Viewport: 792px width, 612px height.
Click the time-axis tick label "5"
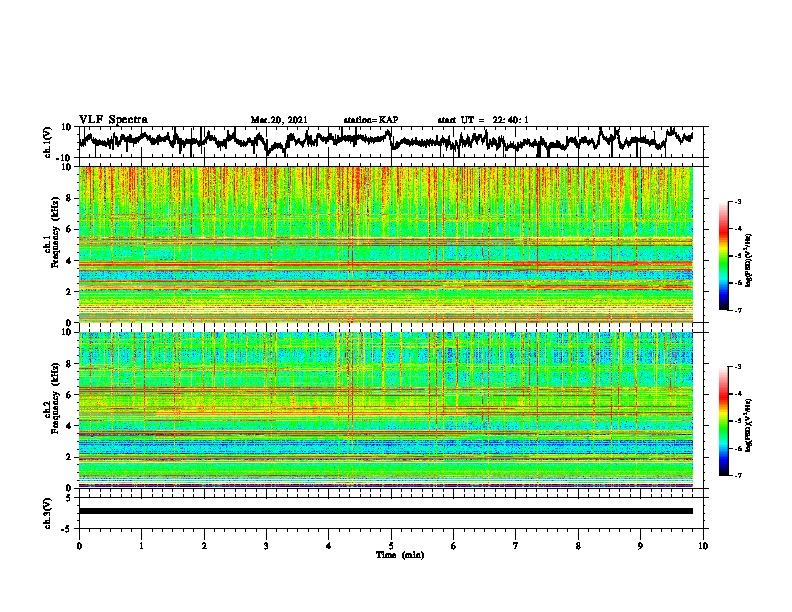click(391, 546)
